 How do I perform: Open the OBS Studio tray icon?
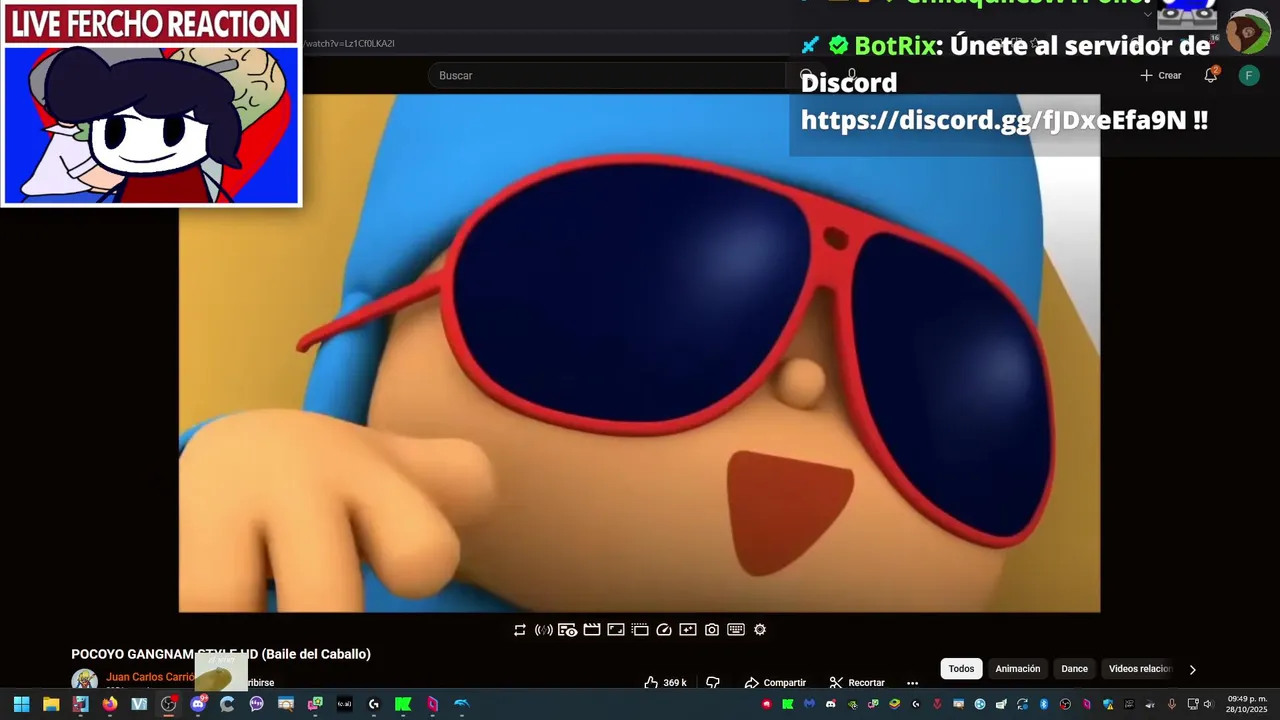[x=1065, y=704]
